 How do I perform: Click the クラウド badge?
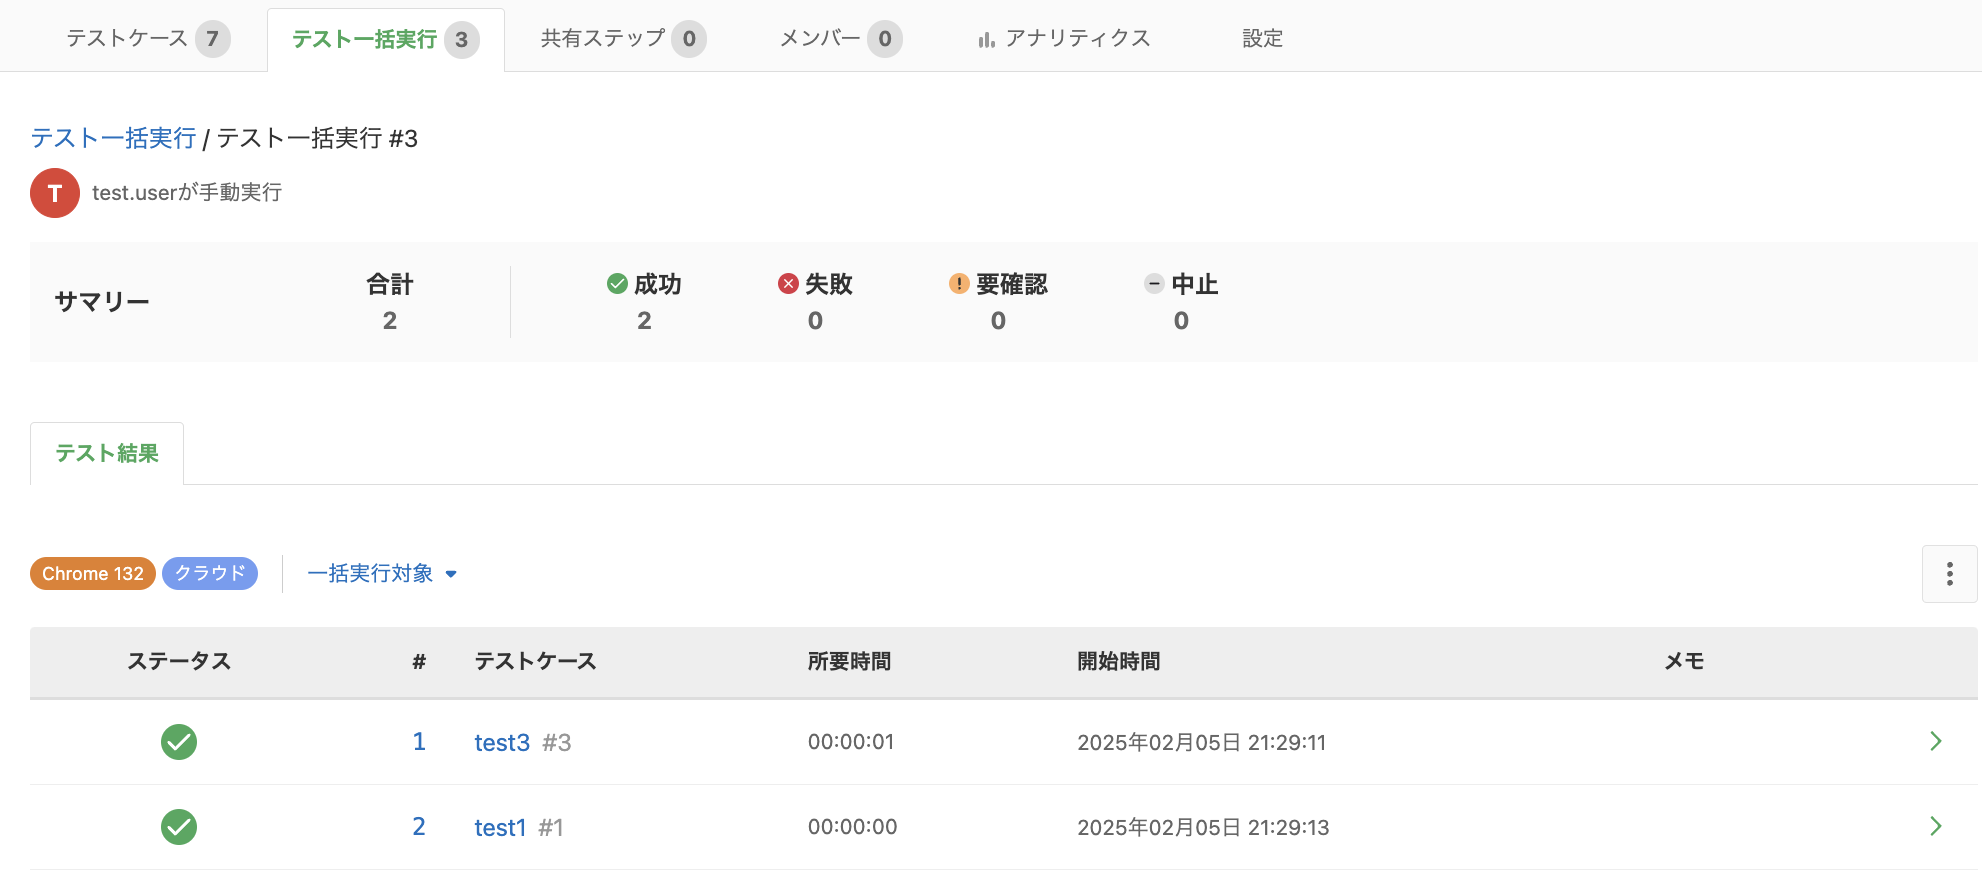(x=210, y=574)
